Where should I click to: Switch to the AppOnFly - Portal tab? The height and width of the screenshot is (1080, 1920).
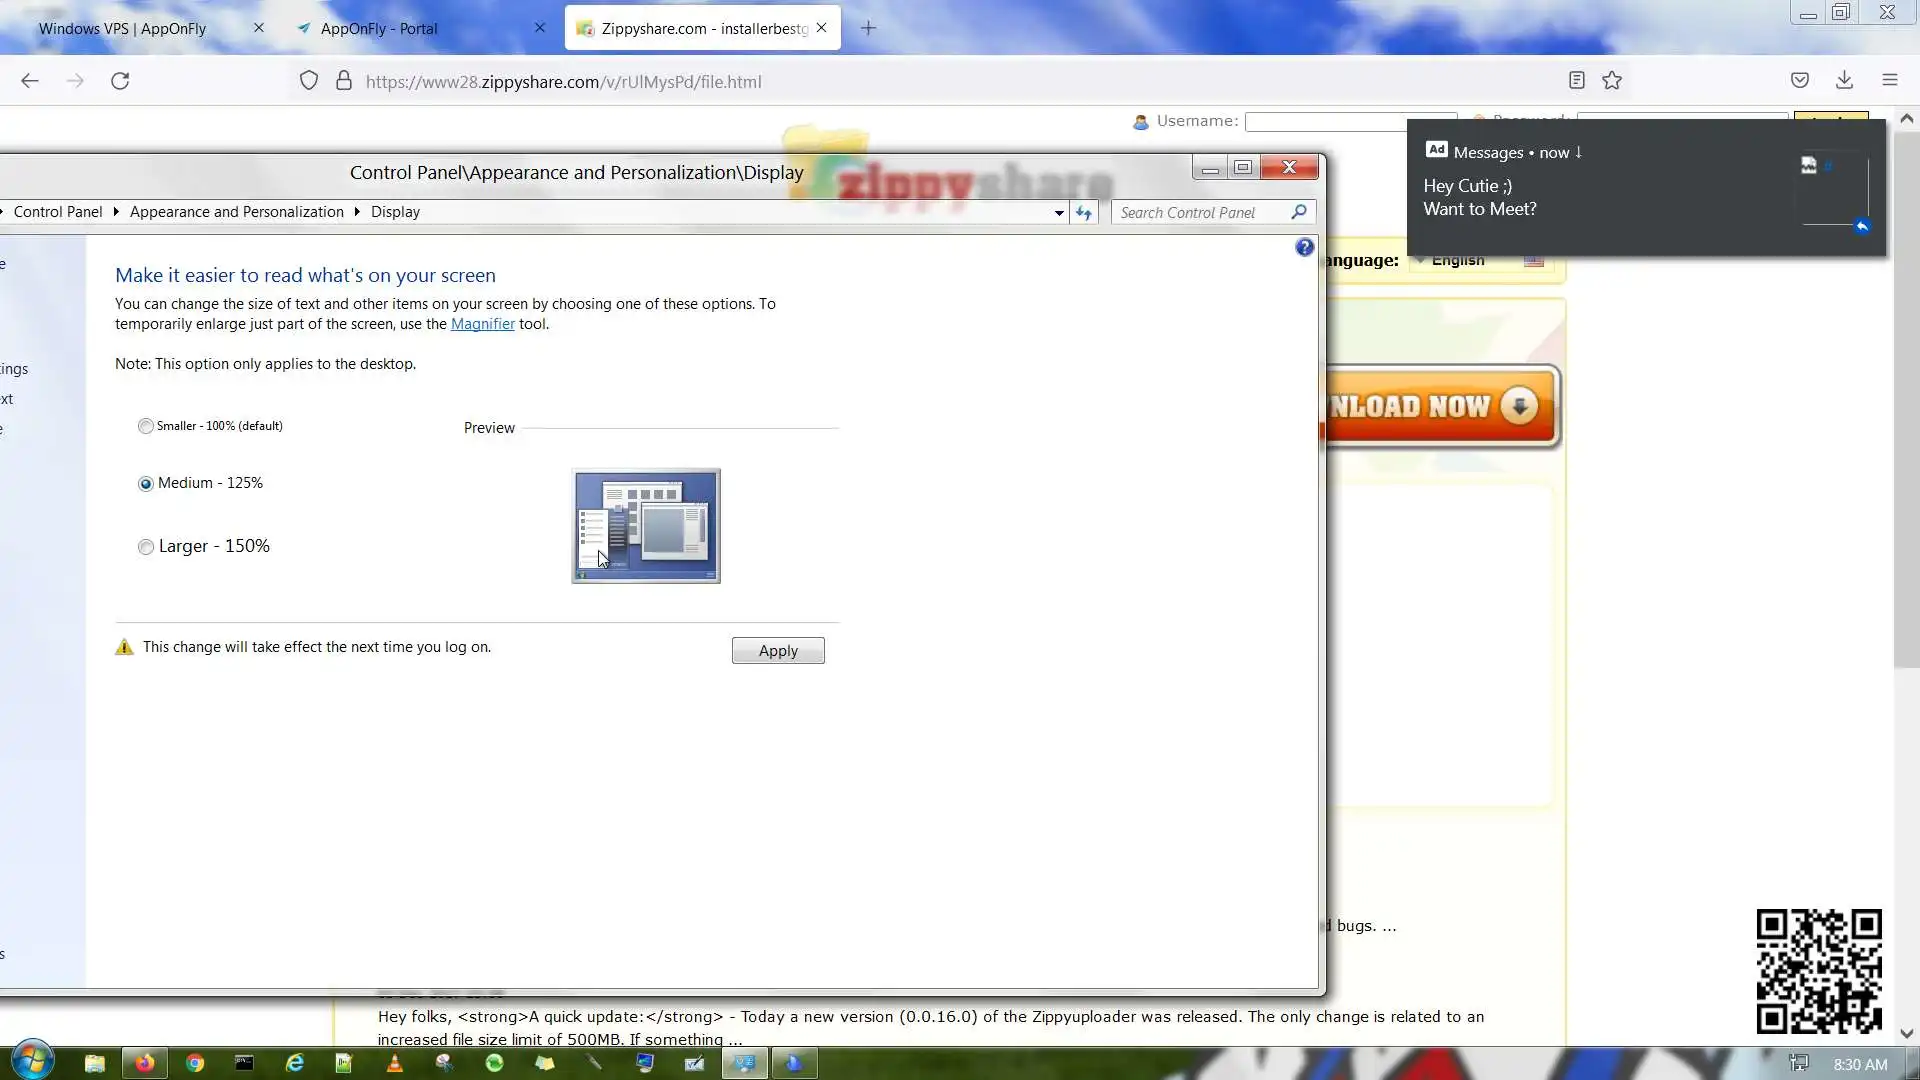(379, 28)
